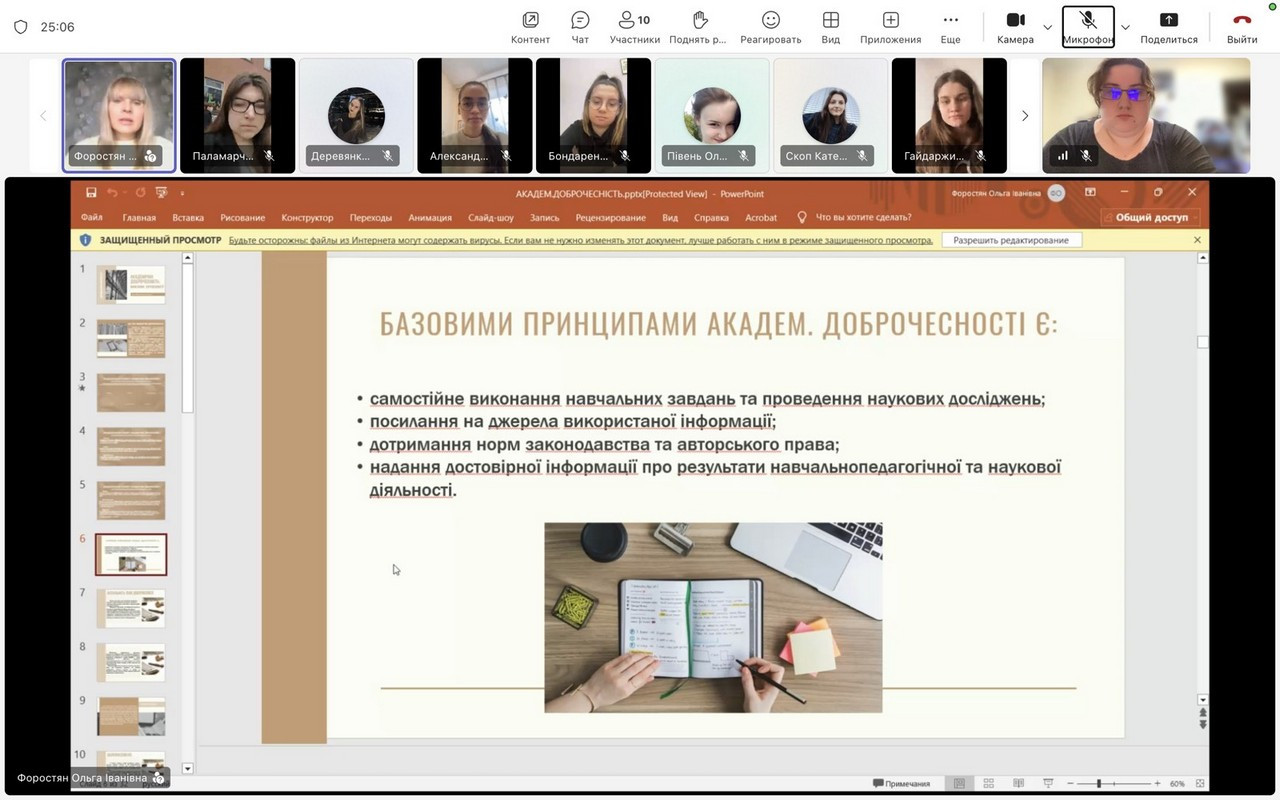Go to next slide double-arrow button

click(x=1202, y=725)
